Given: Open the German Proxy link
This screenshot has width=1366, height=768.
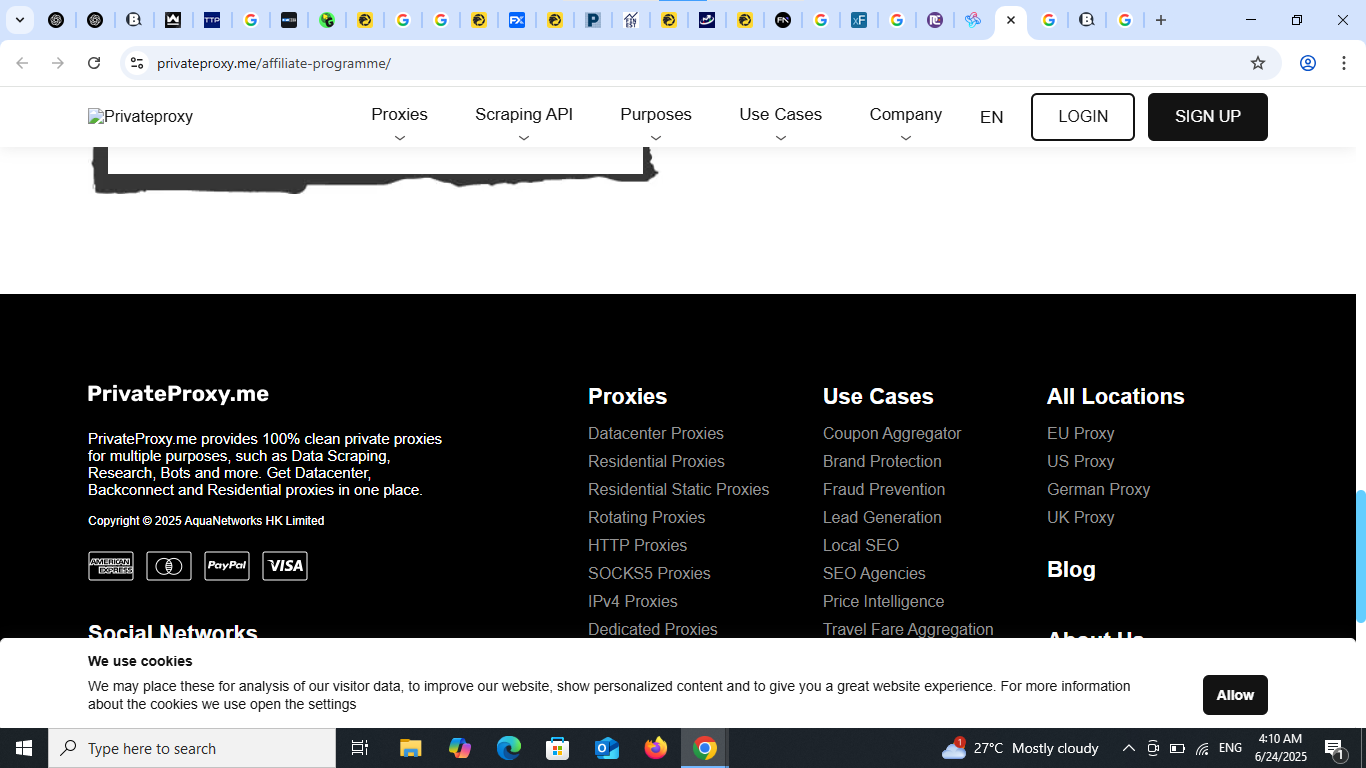Looking at the screenshot, I should [x=1099, y=489].
